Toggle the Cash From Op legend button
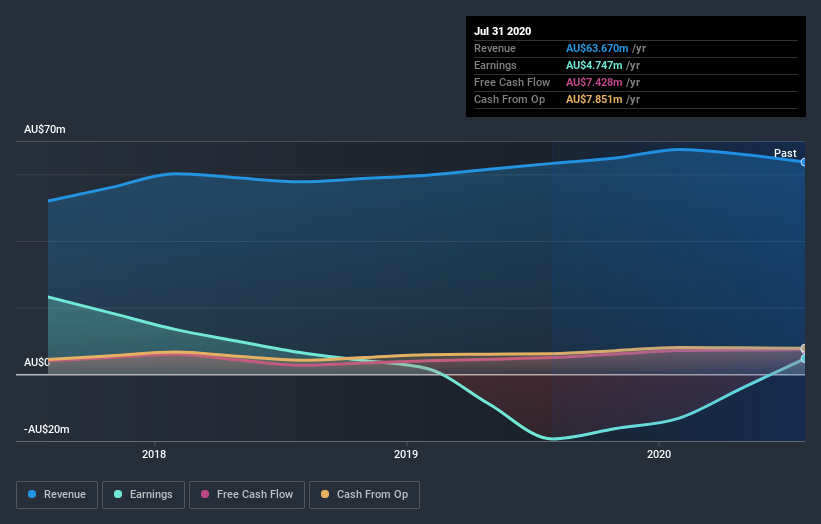Image resolution: width=821 pixels, height=524 pixels. click(364, 495)
